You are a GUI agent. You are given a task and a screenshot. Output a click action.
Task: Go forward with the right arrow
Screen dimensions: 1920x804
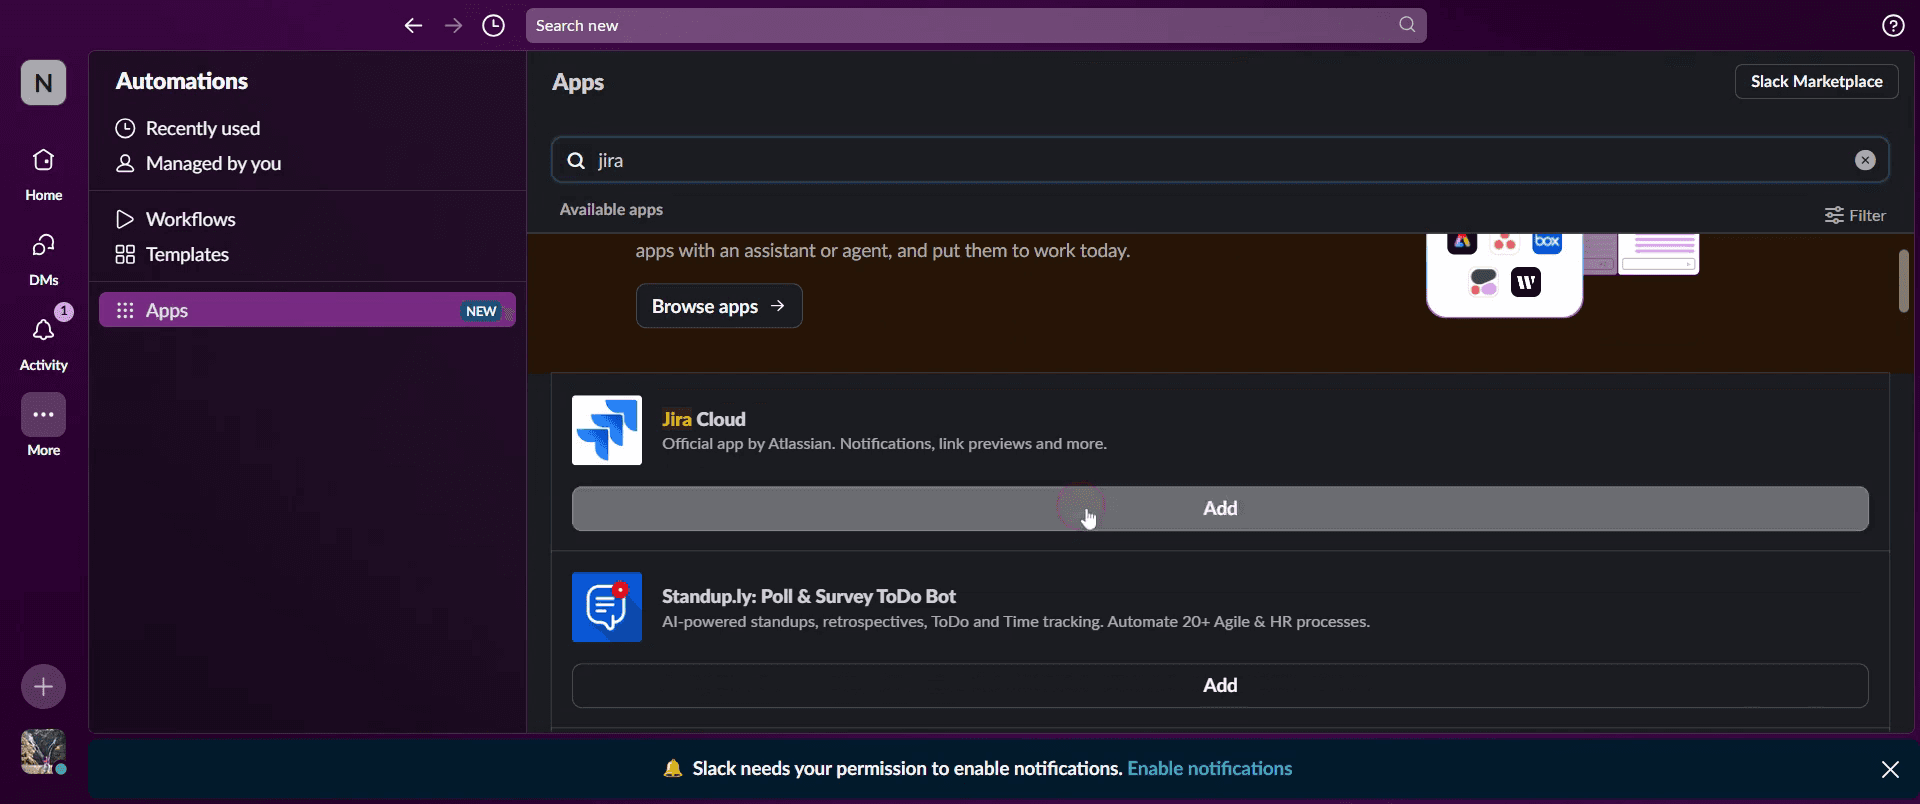453,26
